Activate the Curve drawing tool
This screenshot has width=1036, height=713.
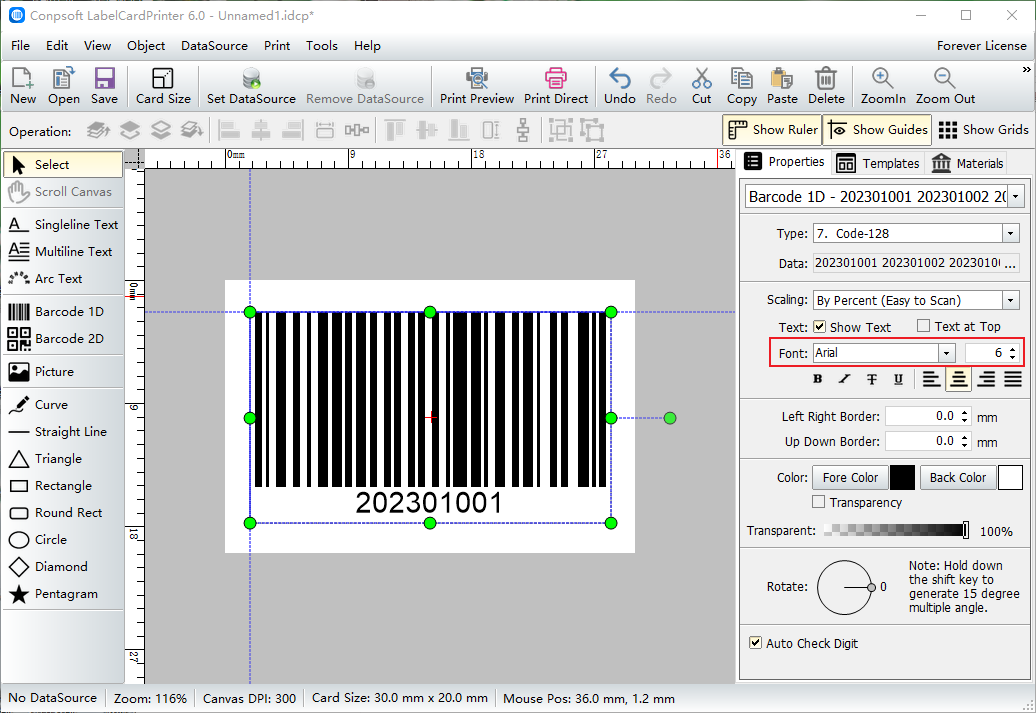click(x=63, y=404)
